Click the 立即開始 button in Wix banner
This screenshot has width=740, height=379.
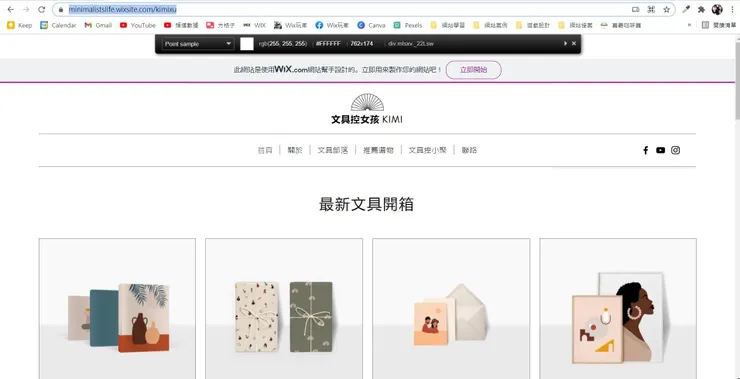click(x=473, y=70)
